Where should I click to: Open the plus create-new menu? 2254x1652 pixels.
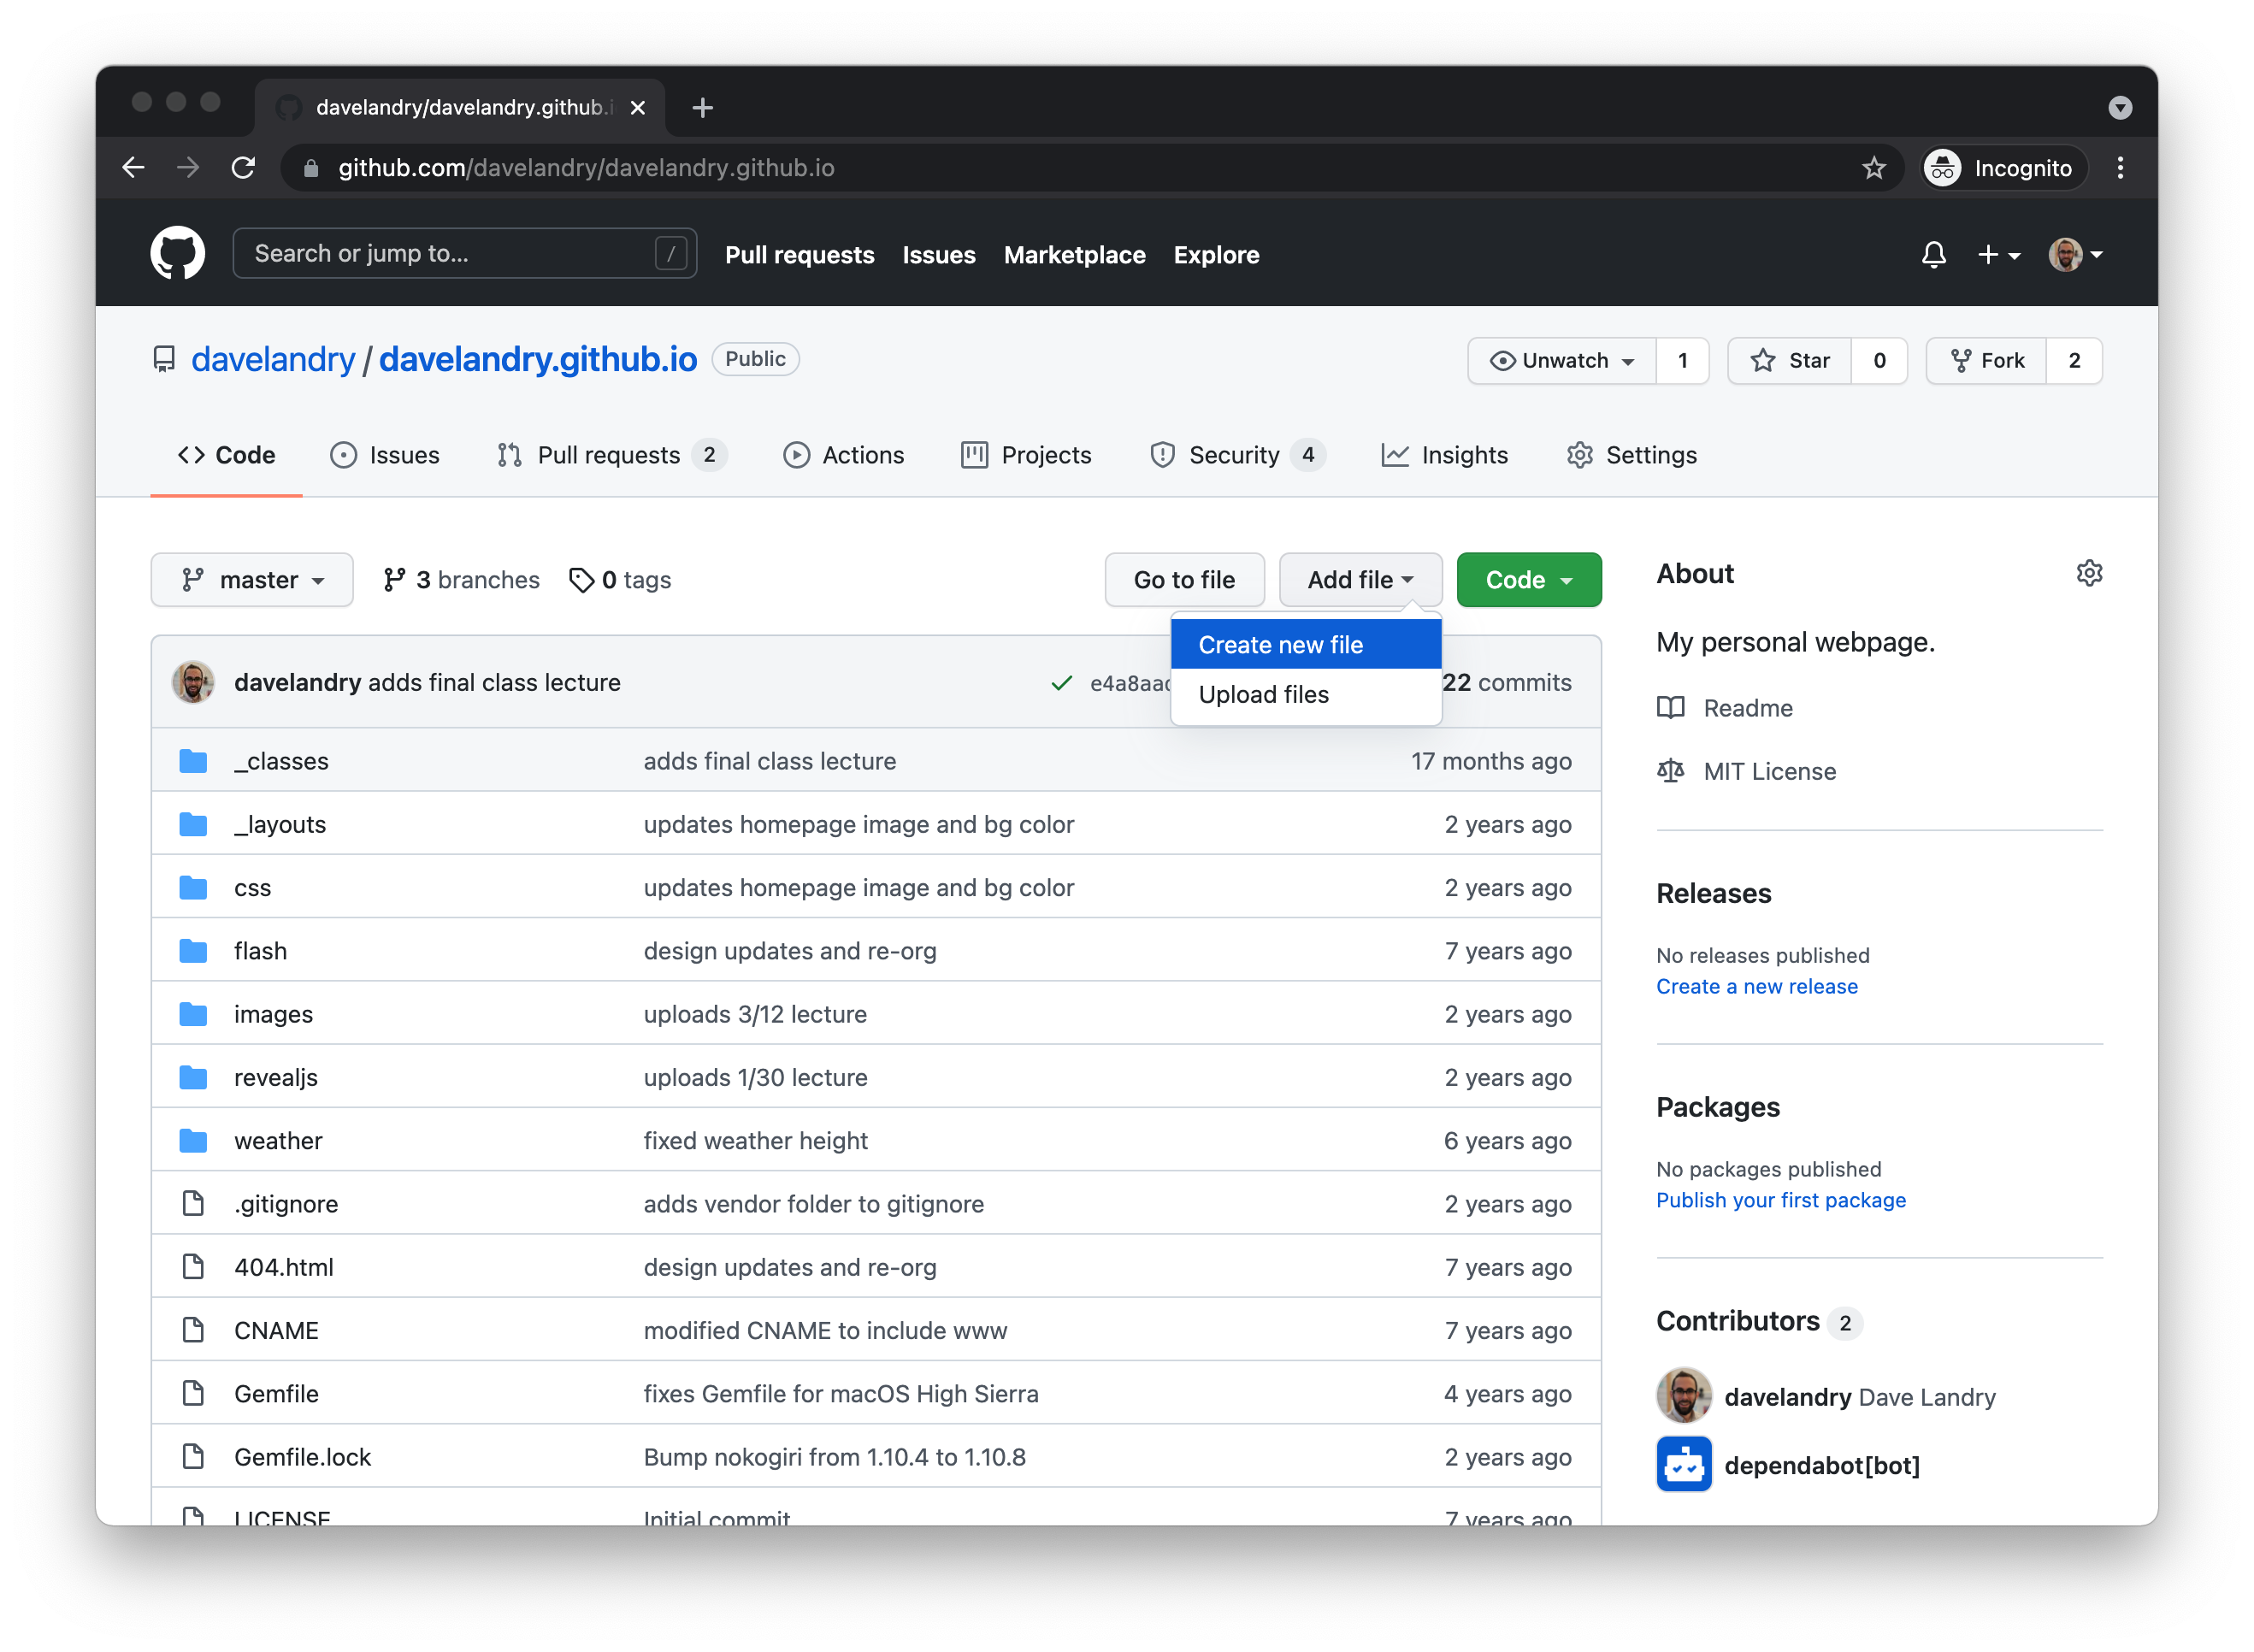click(1998, 255)
